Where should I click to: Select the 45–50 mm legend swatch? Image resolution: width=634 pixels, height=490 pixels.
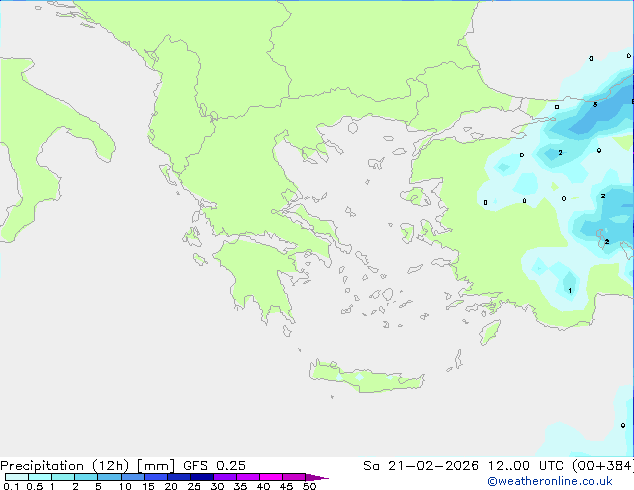tap(294, 477)
